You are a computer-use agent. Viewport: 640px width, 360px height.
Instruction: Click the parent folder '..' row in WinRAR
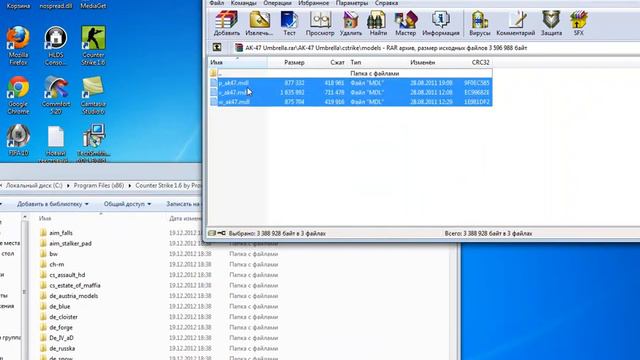tap(351, 73)
